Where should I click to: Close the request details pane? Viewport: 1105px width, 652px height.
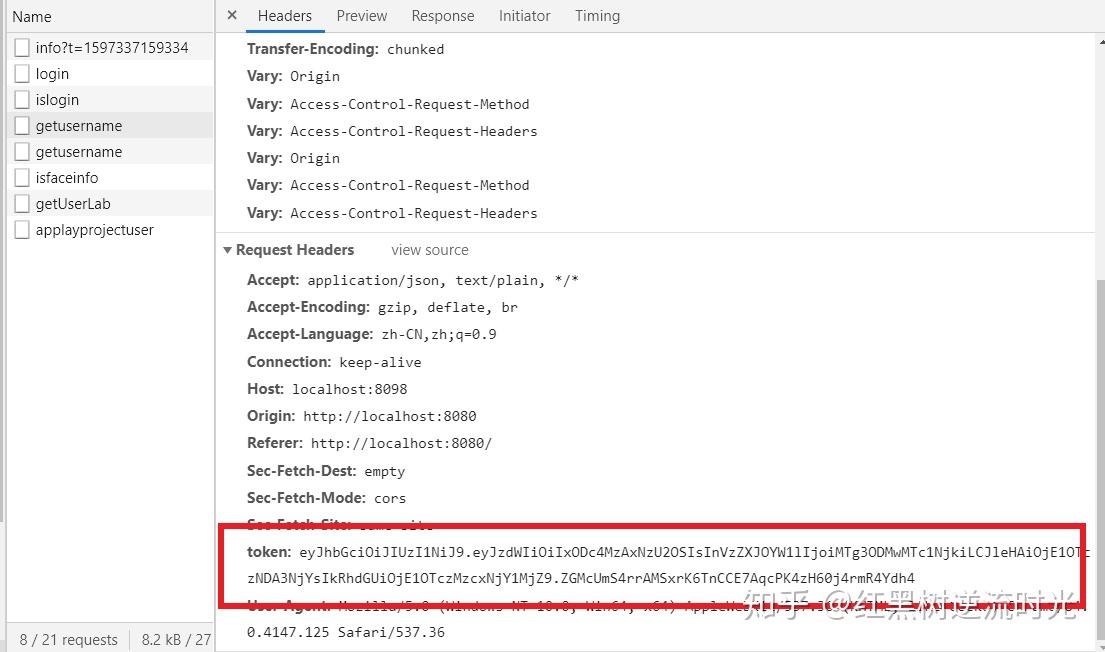coord(231,15)
